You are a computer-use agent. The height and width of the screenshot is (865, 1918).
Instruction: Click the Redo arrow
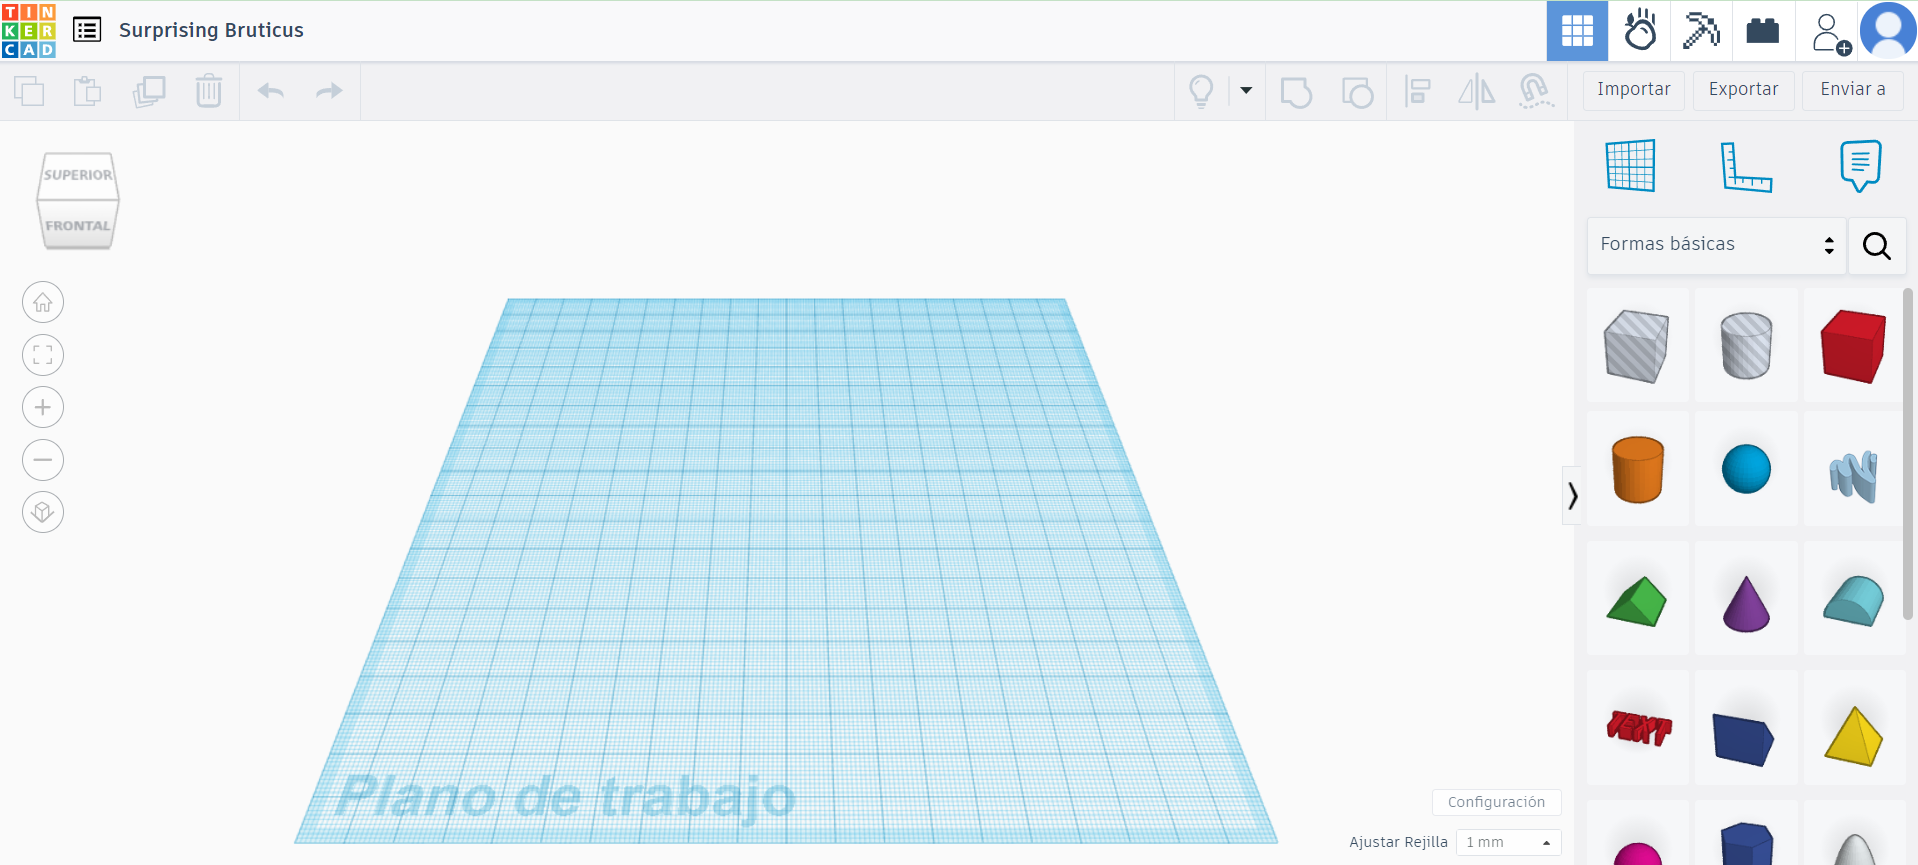[x=329, y=91]
